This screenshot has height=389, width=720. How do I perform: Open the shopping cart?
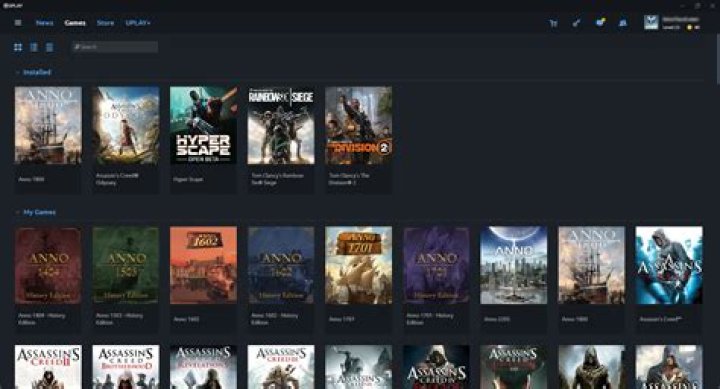553,23
